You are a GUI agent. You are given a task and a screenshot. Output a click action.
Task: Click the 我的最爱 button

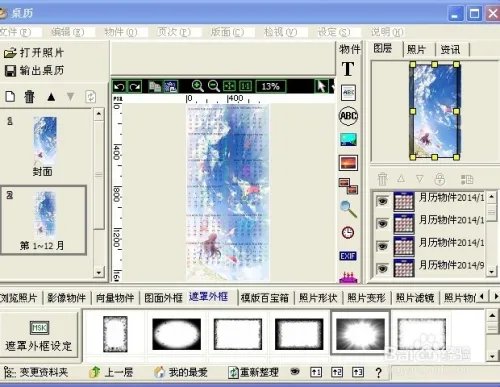(181, 372)
